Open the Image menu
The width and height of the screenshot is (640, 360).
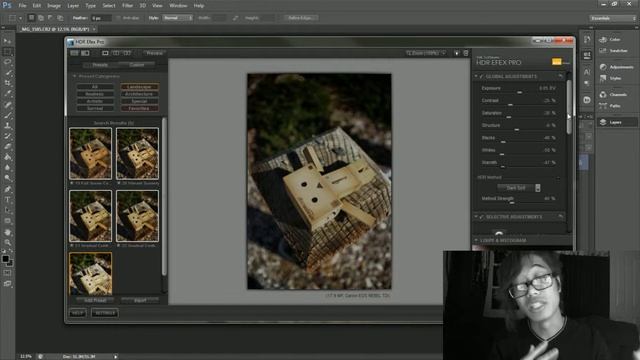[x=54, y=6]
